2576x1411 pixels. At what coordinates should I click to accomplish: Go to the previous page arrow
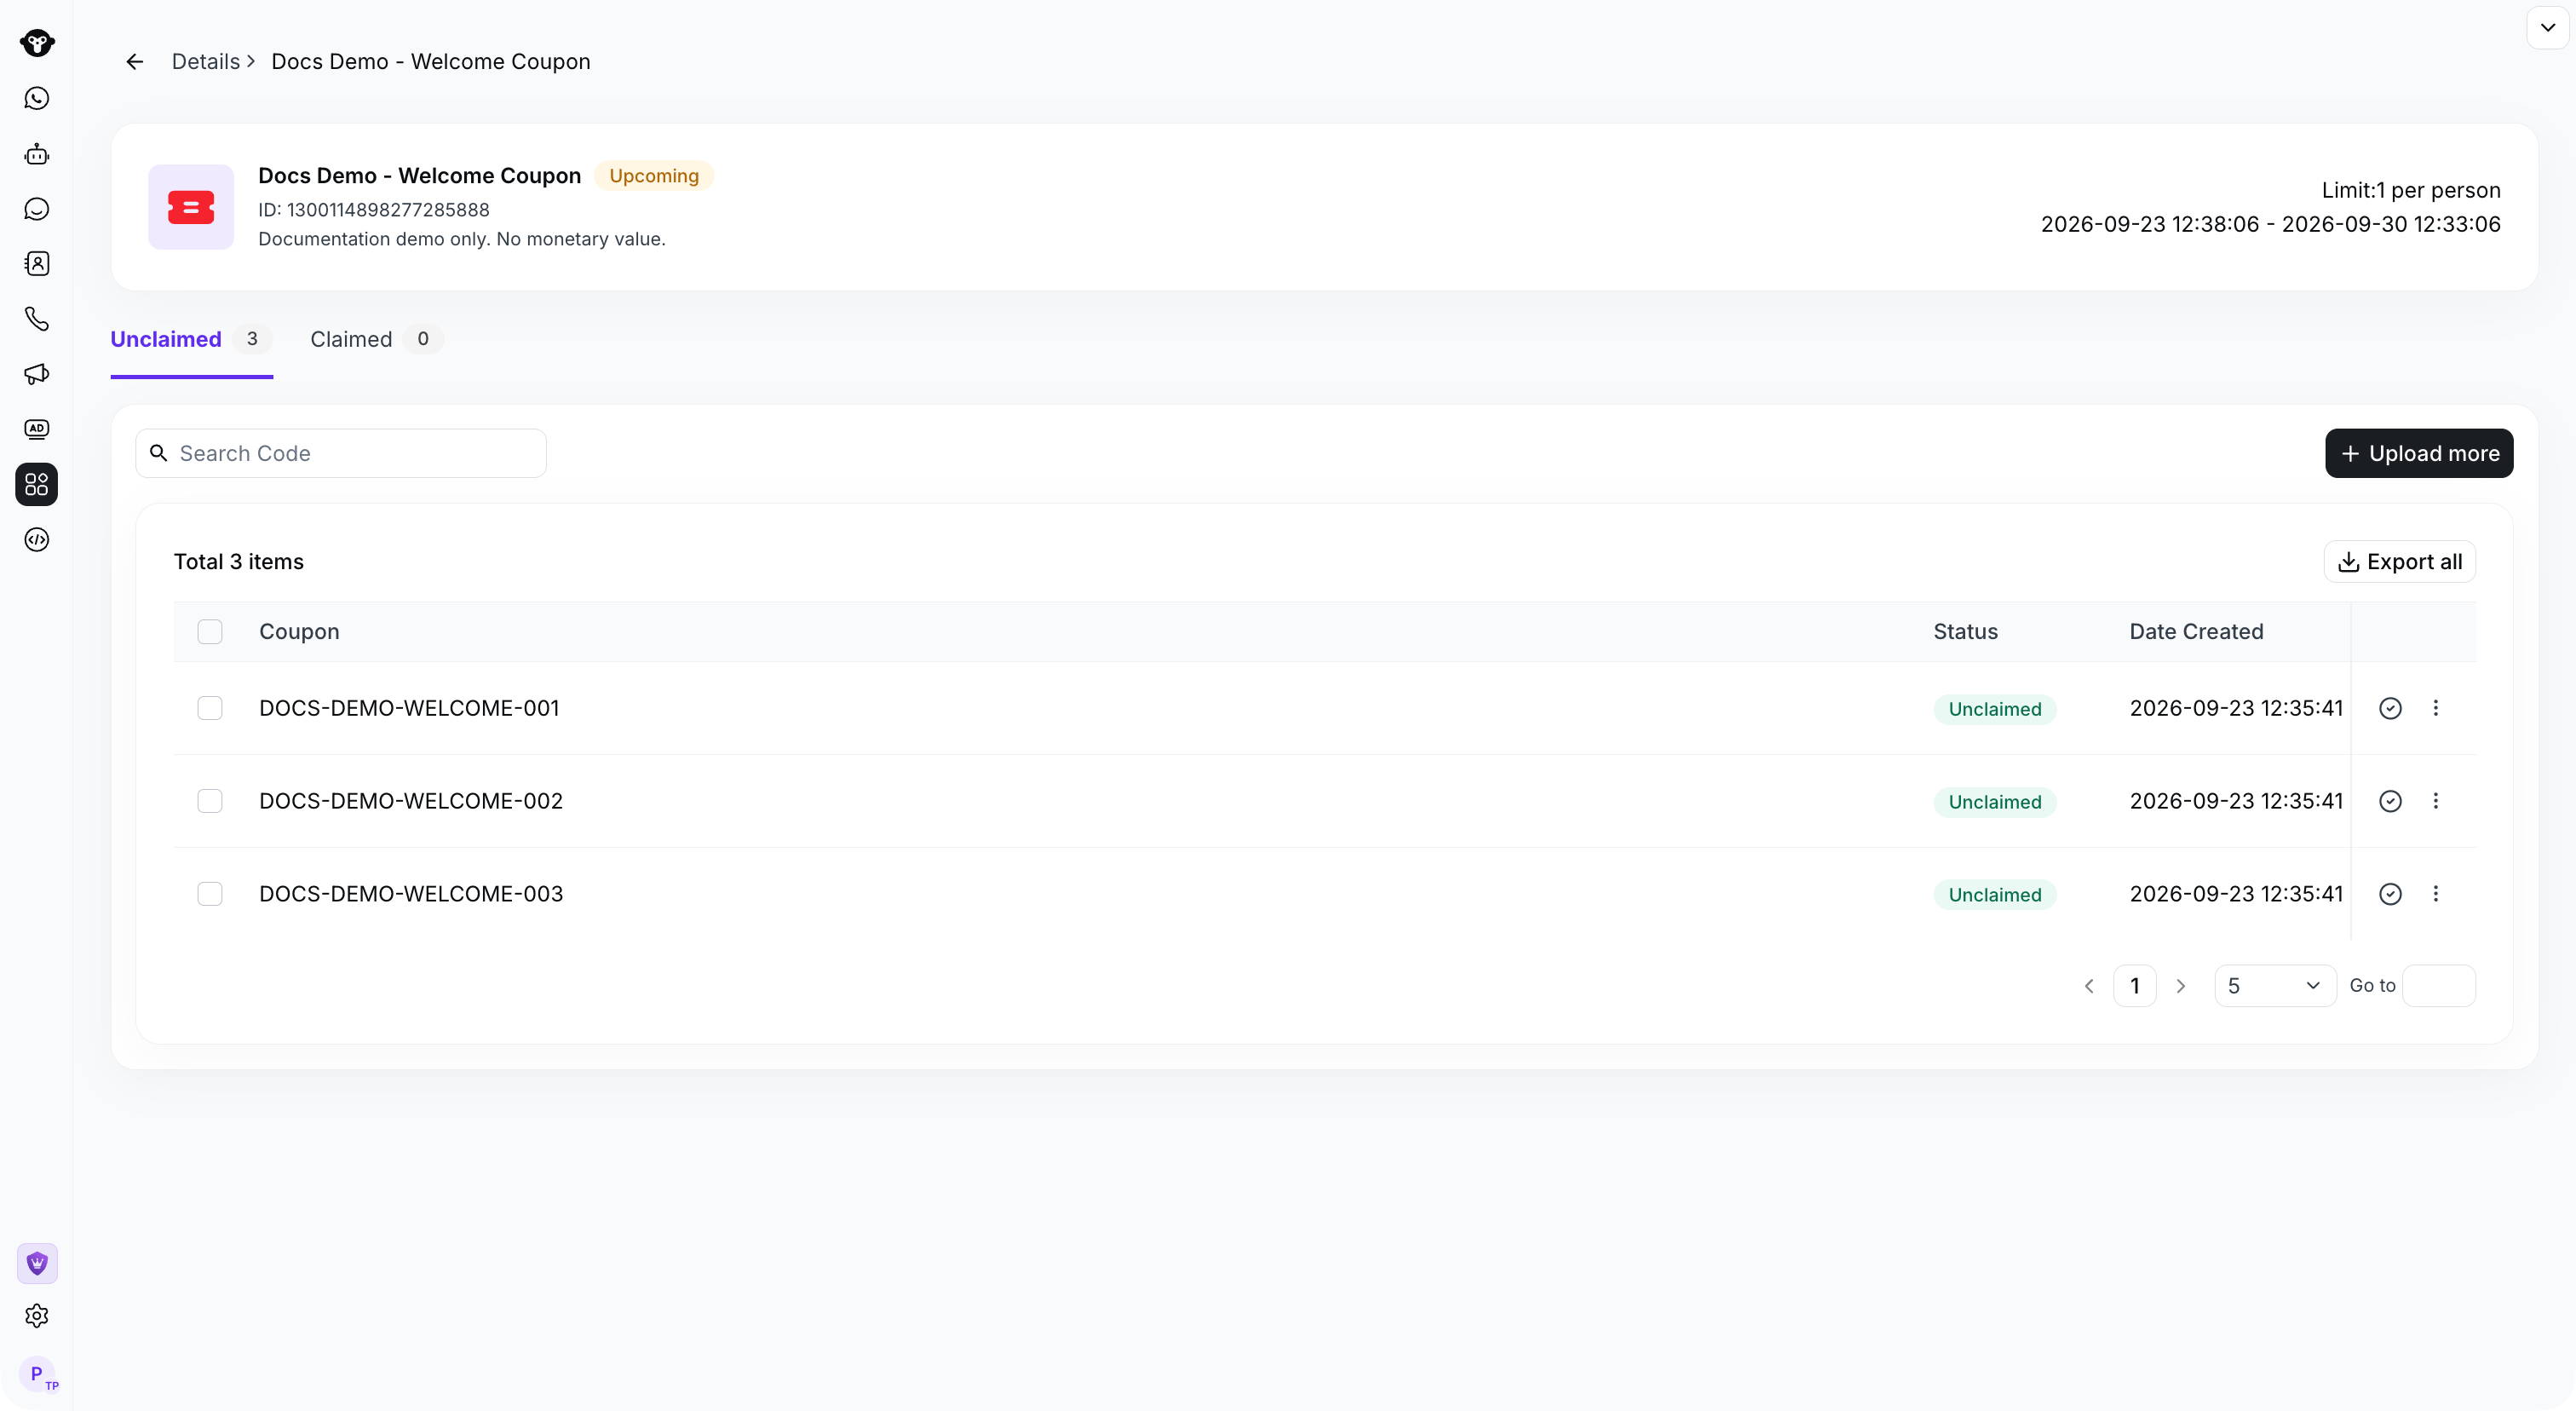[x=2089, y=986]
